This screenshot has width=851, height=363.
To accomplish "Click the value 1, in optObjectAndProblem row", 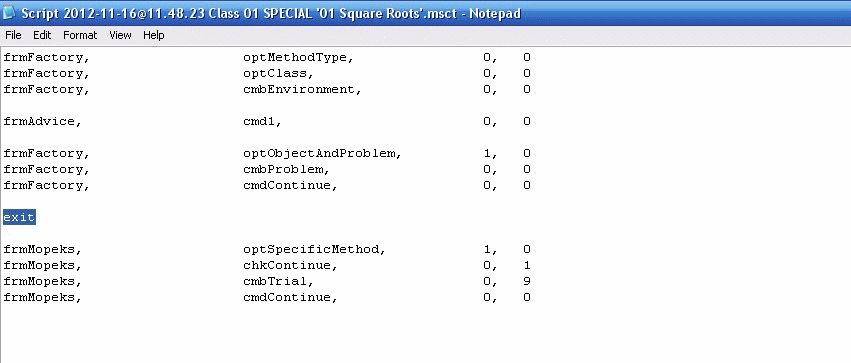I will 490,154.
